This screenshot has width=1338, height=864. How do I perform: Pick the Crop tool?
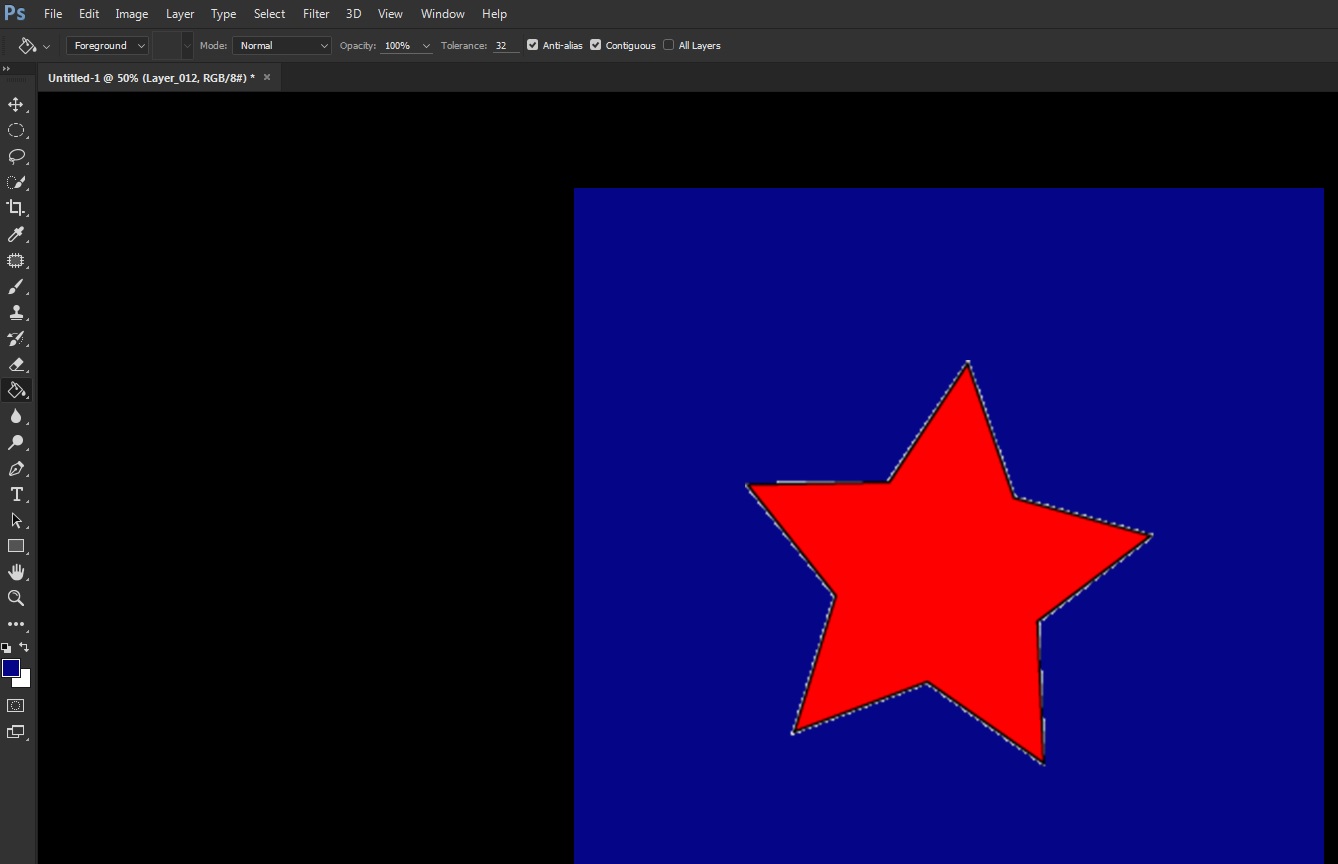[16, 208]
